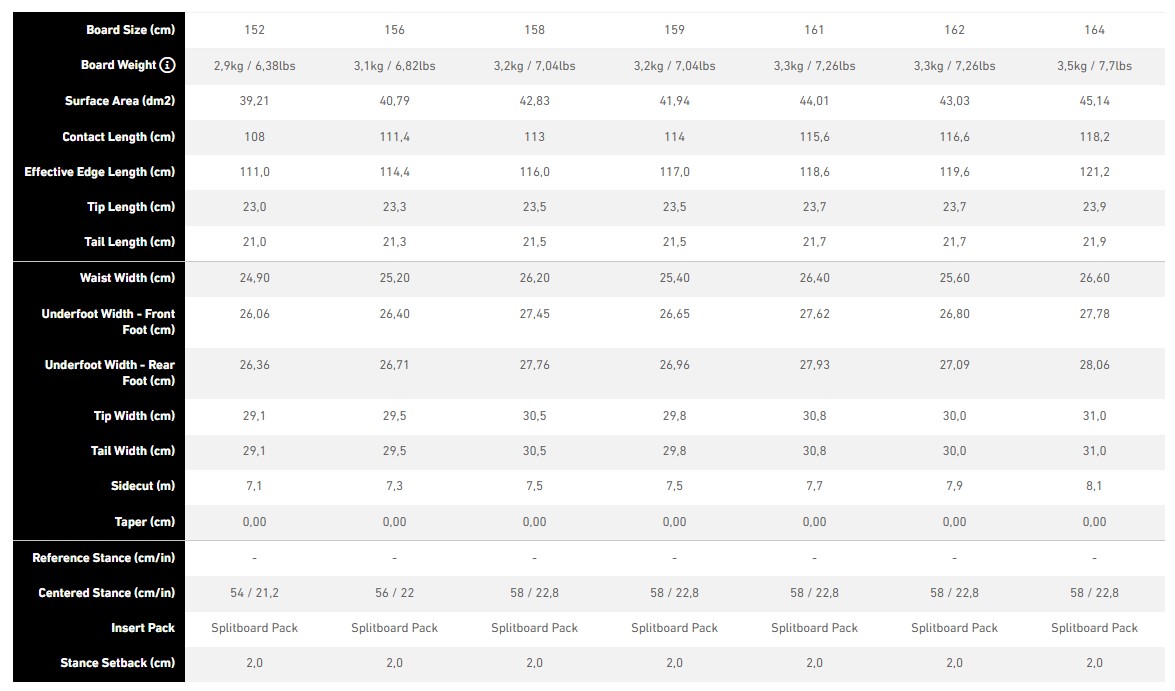Select the Surface Area (dm2) label
Viewport: 1175px width, 691px height.
(x=120, y=100)
